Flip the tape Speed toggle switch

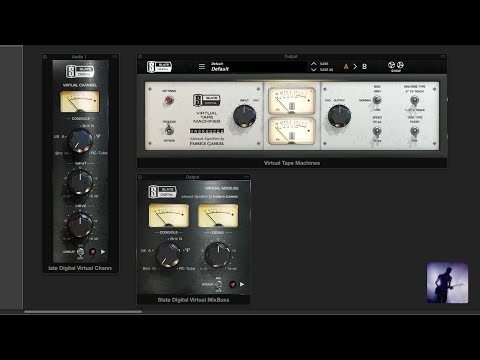coord(377,131)
